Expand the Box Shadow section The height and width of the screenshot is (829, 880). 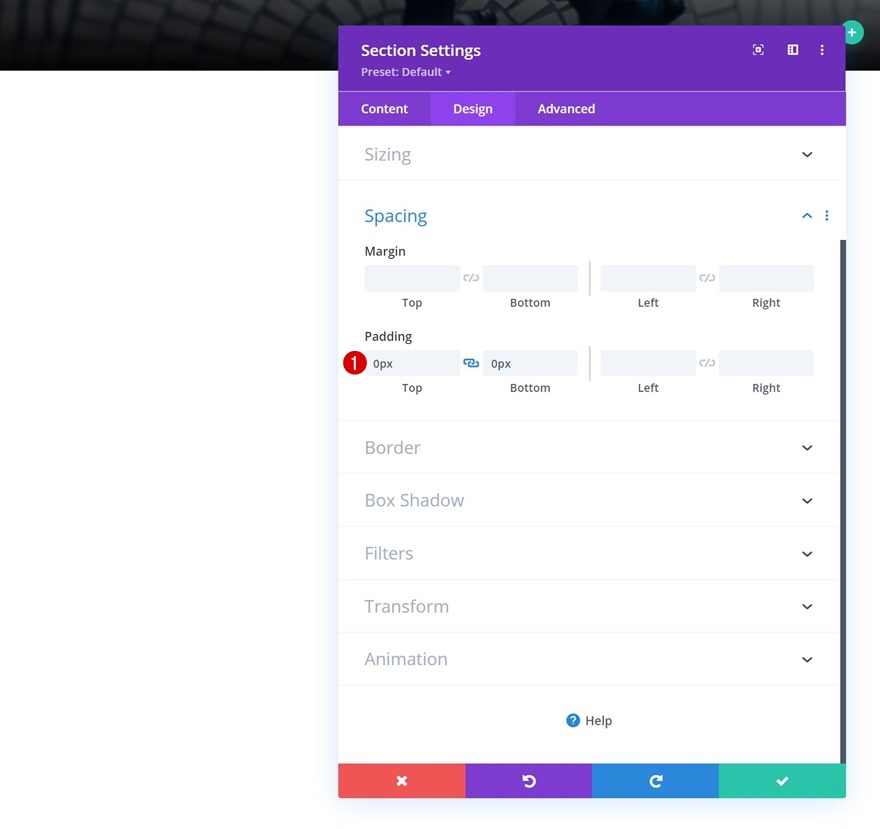(589, 500)
